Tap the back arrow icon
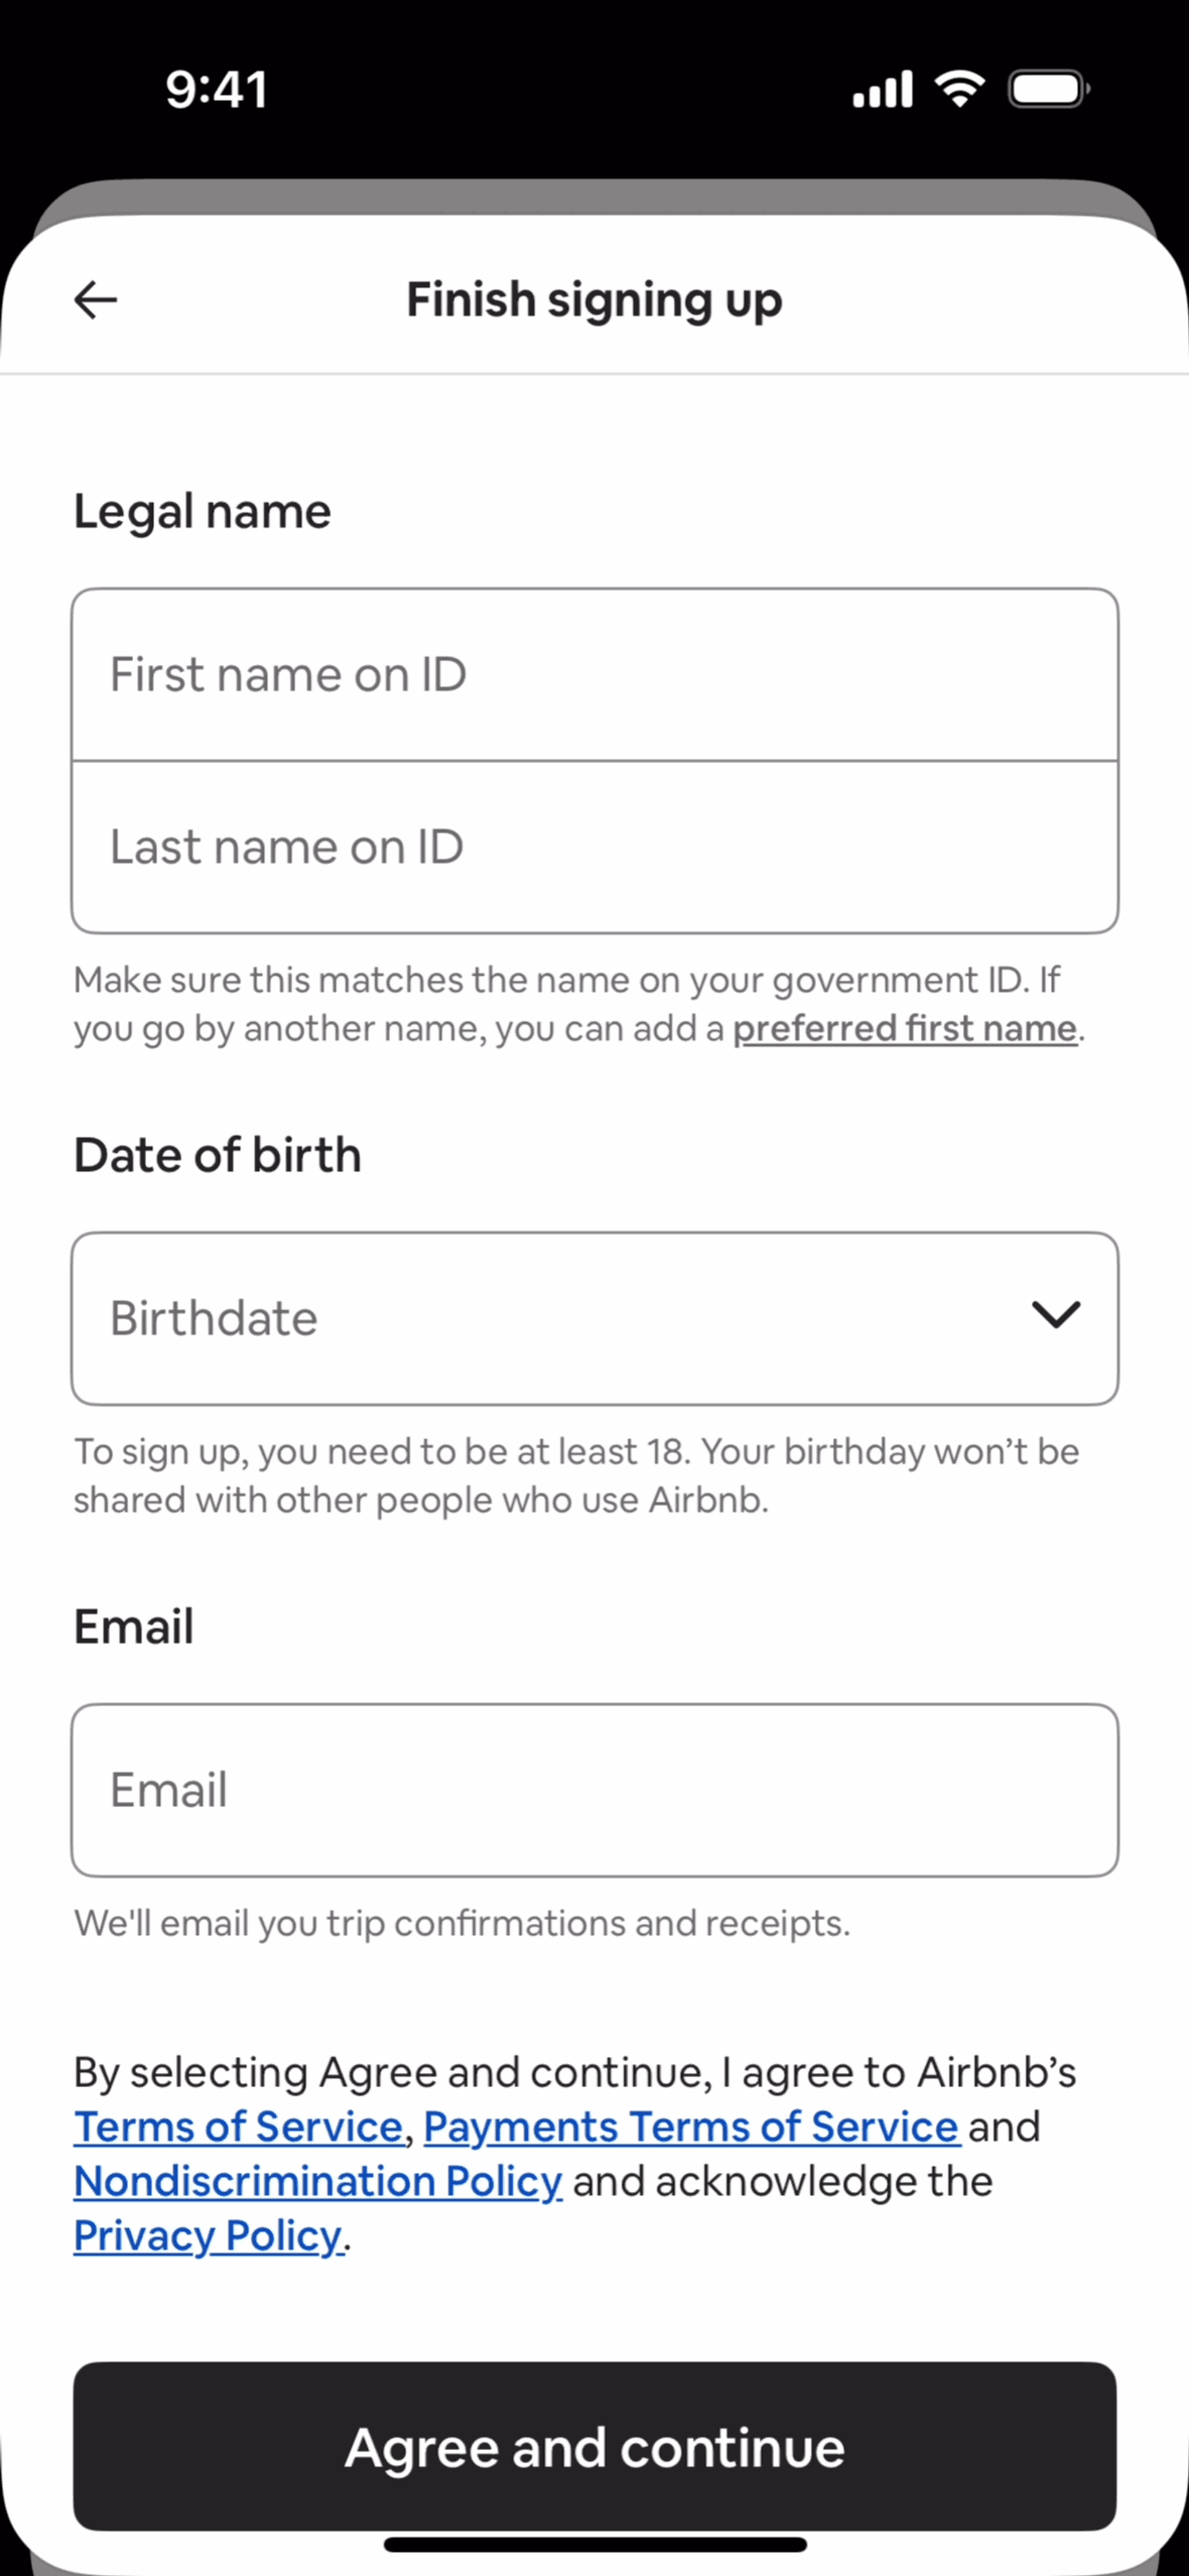This screenshot has height=2576, width=1189. click(96, 299)
